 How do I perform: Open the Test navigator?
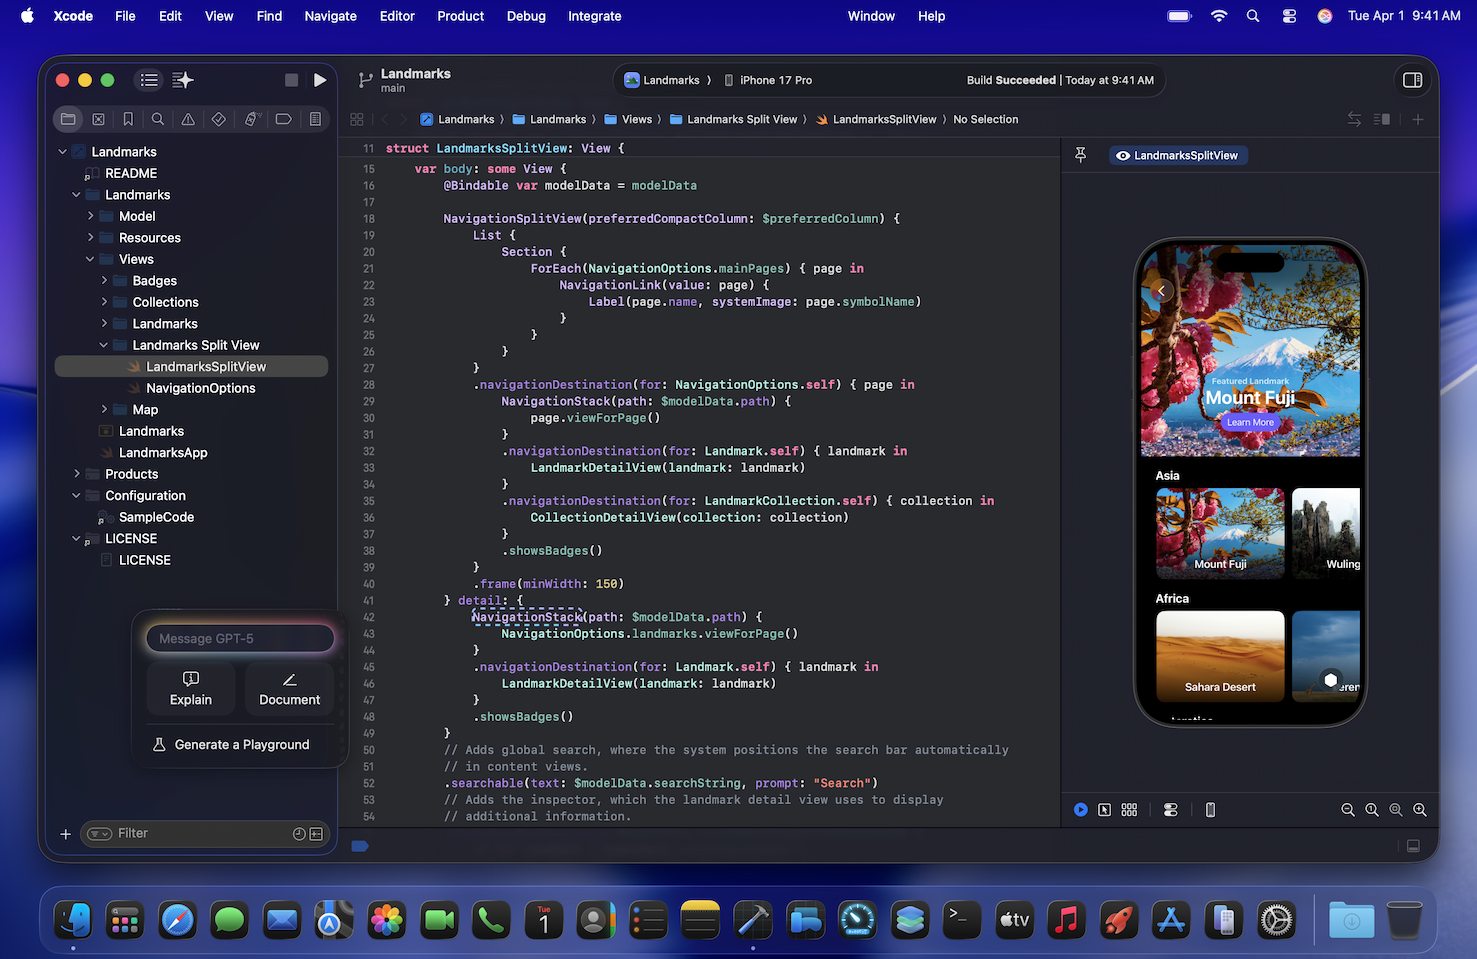219,118
